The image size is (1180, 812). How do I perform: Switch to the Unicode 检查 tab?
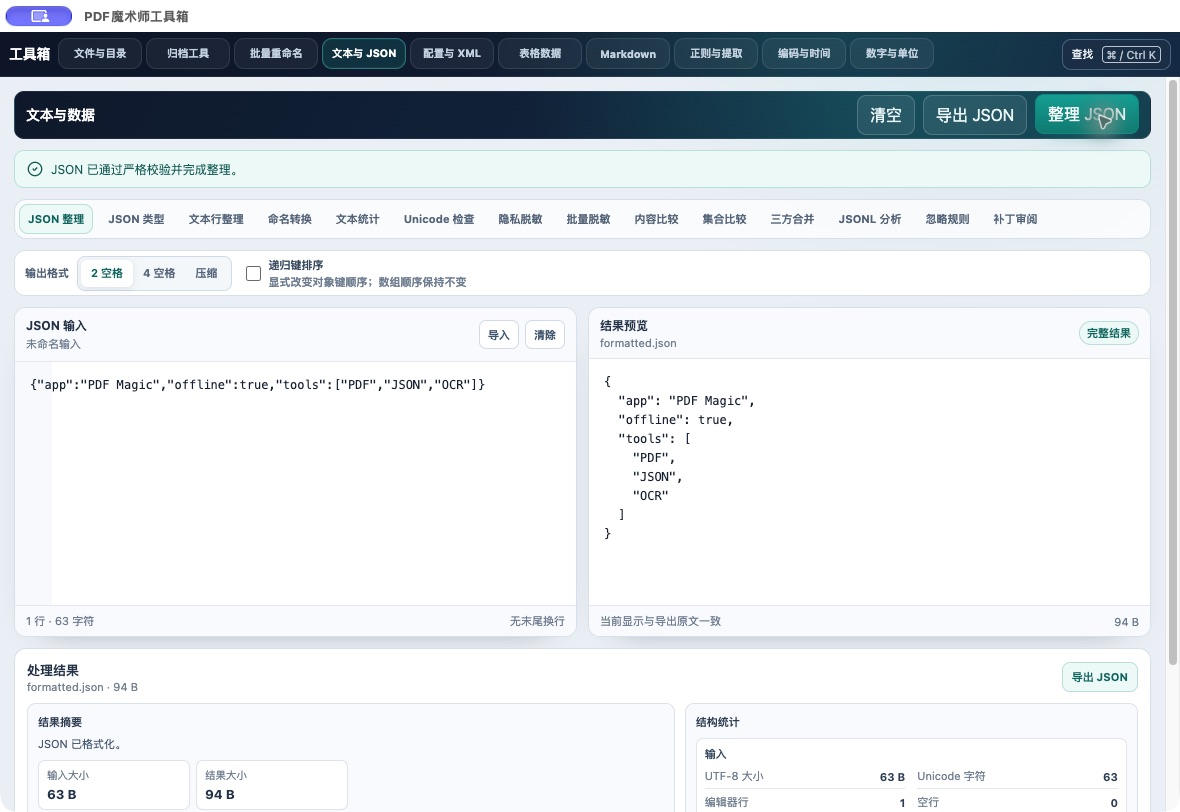pos(439,219)
